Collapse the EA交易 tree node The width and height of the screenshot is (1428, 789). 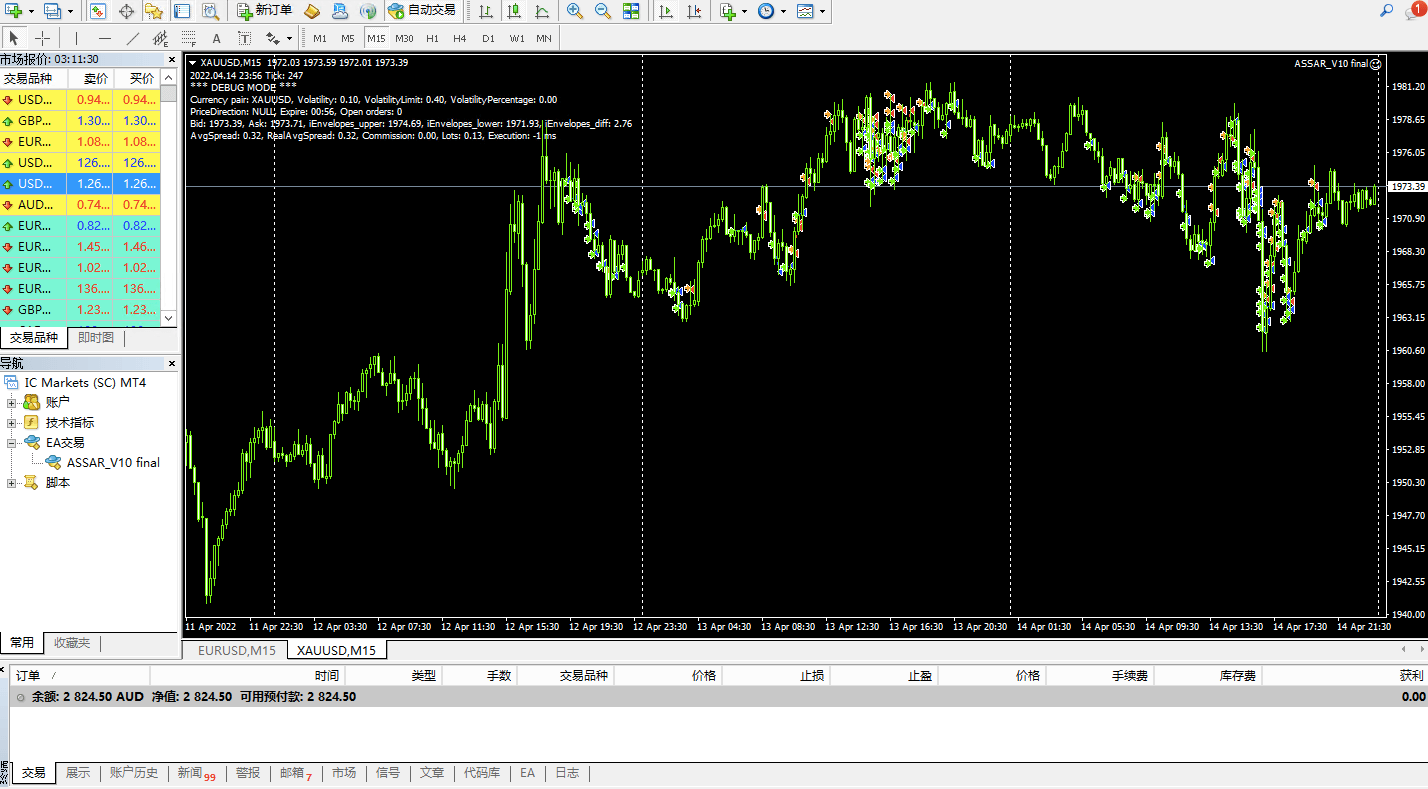[x=12, y=442]
